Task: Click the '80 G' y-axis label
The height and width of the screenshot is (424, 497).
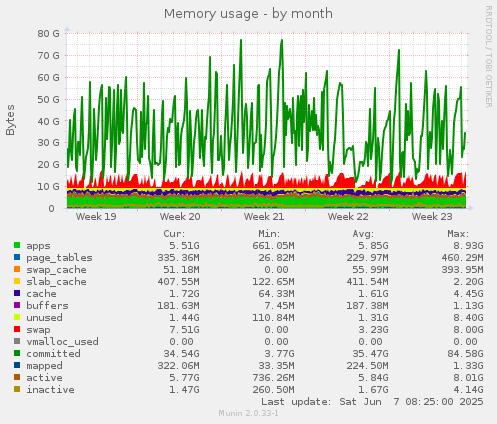Action: [x=48, y=33]
